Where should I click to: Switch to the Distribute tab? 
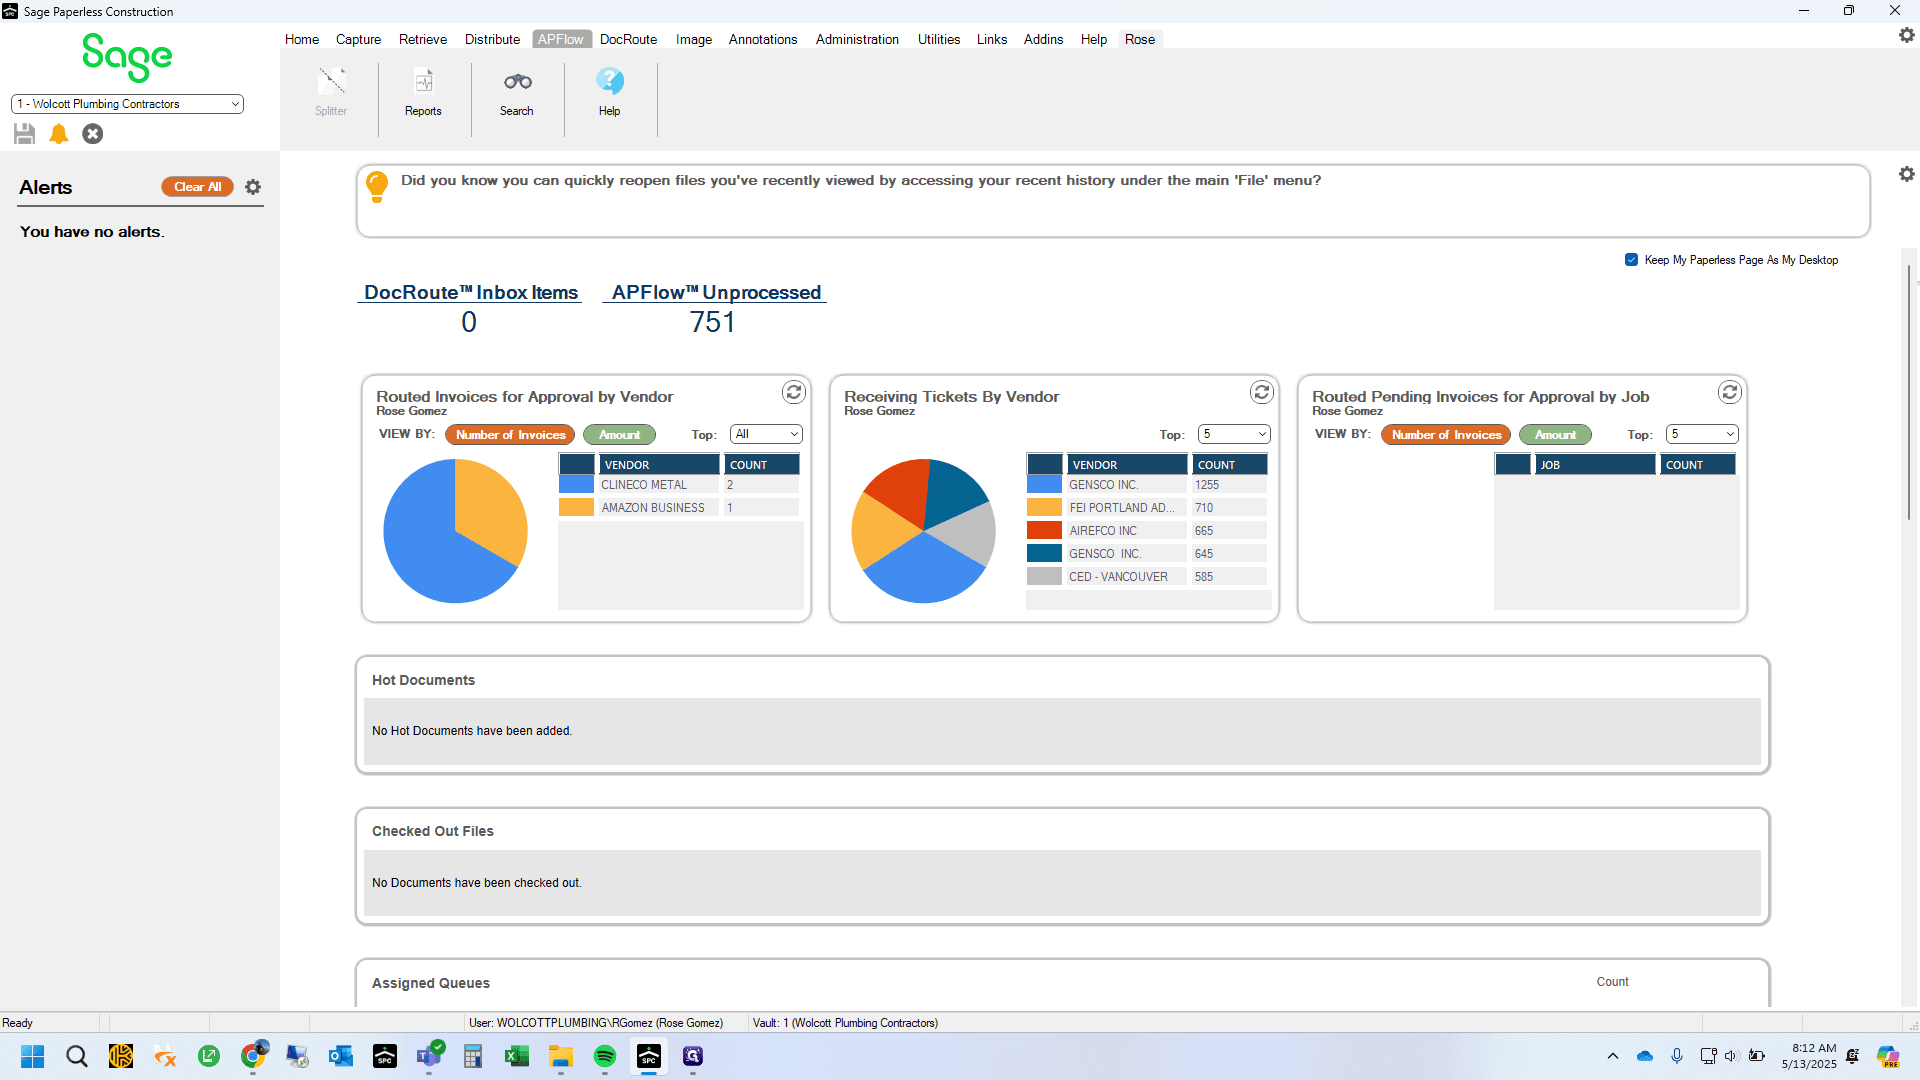point(492,40)
